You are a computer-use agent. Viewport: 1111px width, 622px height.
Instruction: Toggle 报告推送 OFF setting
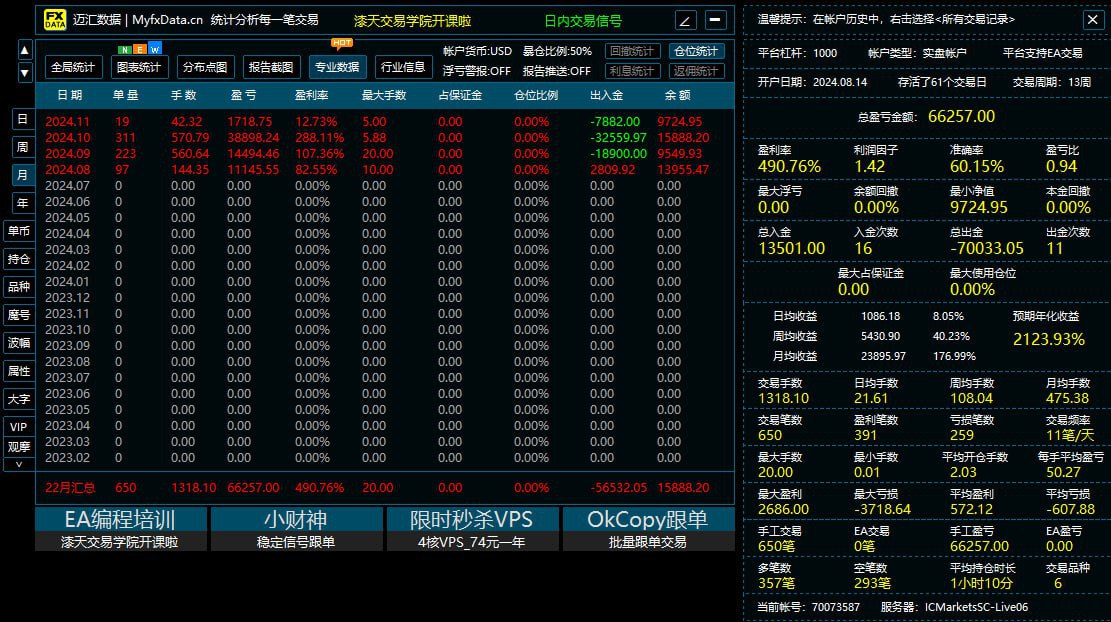click(x=557, y=71)
